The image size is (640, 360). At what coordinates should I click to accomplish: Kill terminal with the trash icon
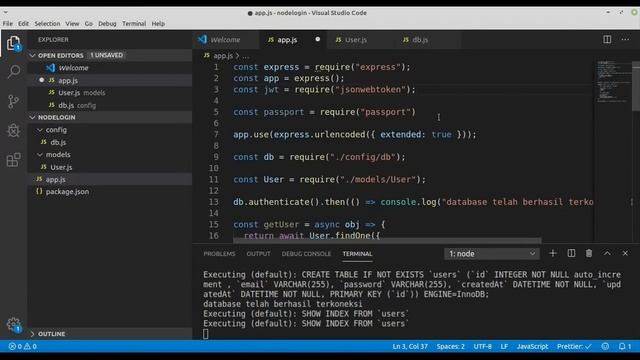pyautogui.click(x=589, y=253)
